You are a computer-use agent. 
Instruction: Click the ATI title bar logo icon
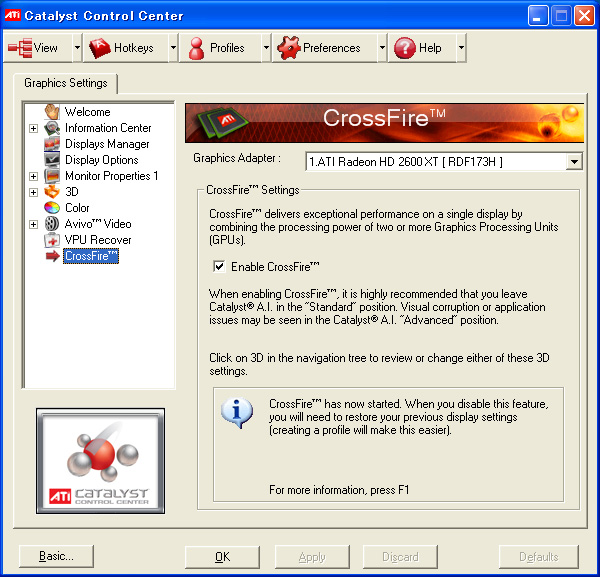pos(12,15)
